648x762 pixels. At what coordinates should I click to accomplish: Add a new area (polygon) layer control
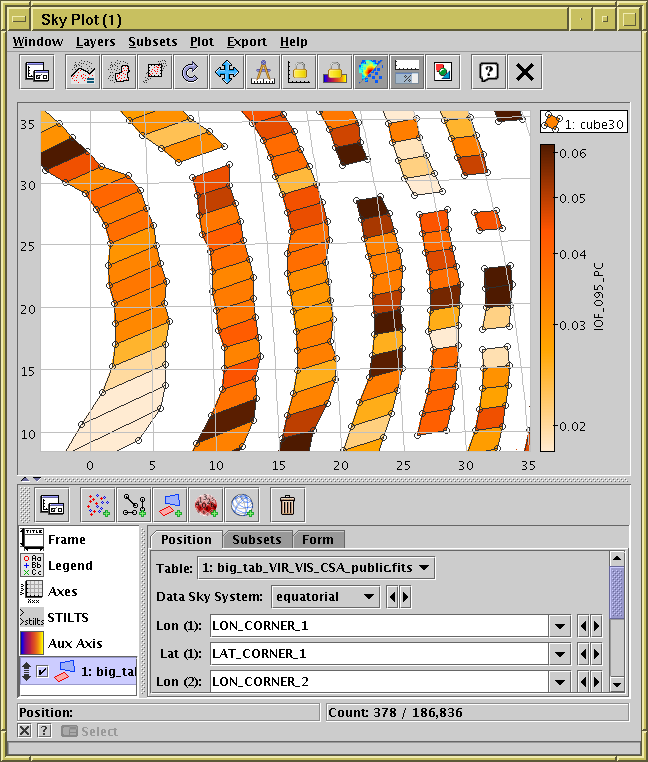tap(171, 505)
